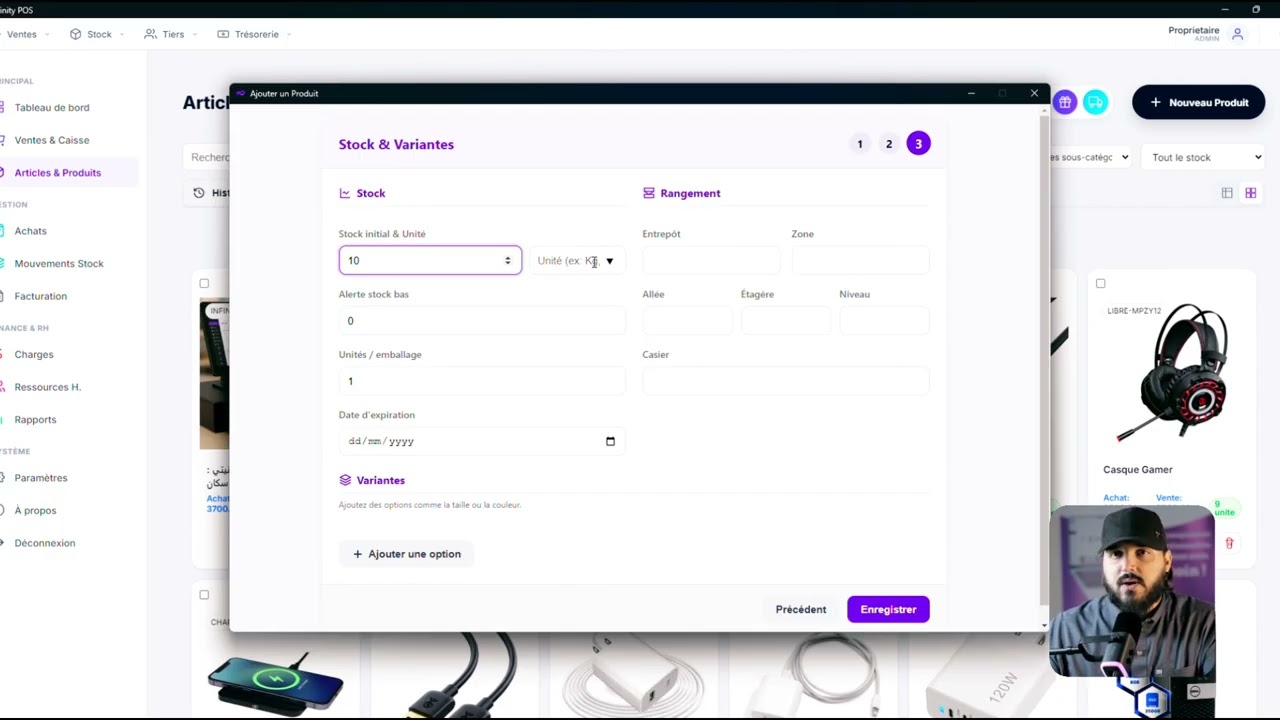Expand the Tiers top menu chevron
This screenshot has width=1280, height=720.
tap(195, 34)
